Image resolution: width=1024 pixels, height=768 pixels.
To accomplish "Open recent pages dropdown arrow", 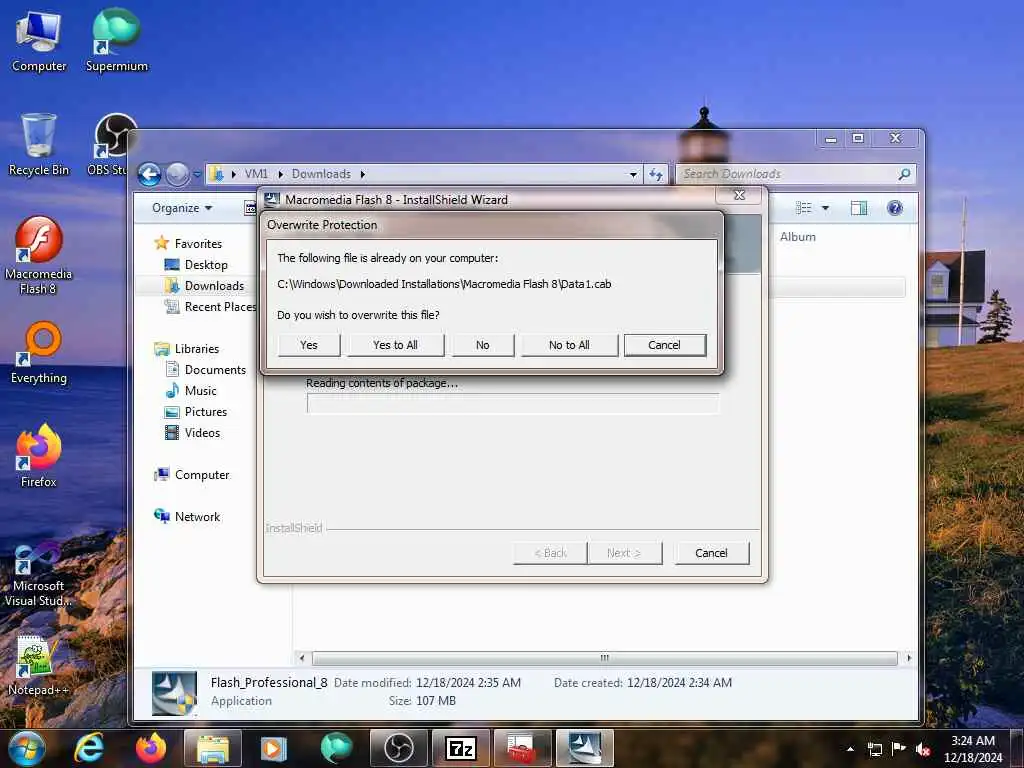I will point(197,175).
